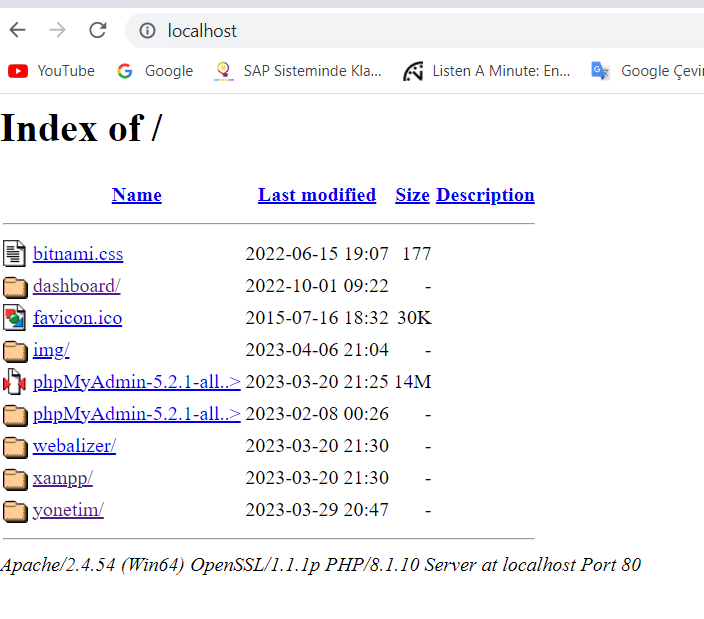The height and width of the screenshot is (619, 704).
Task: Open the xampp/ directory link
Action: (63, 478)
